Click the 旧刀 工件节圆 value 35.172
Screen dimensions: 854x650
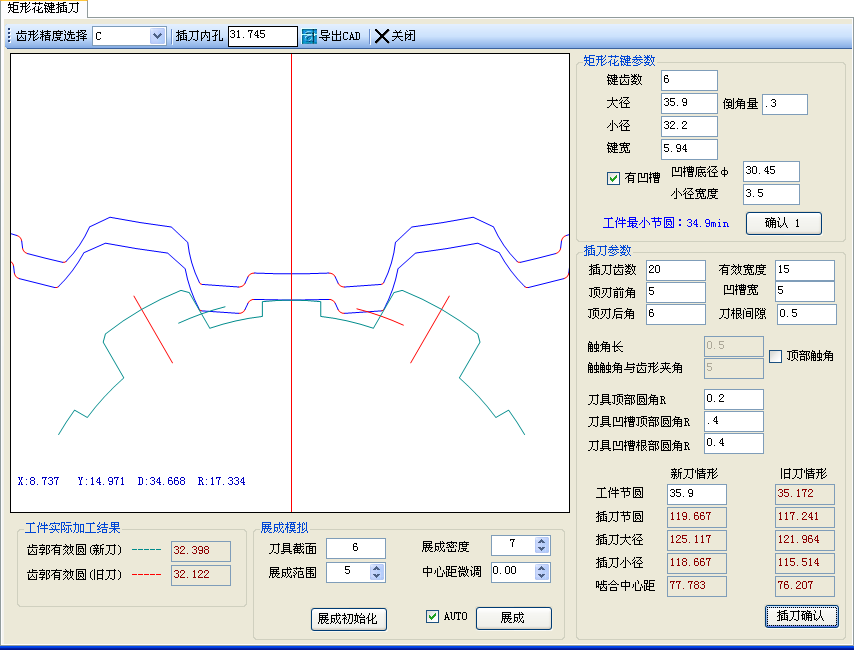point(805,494)
